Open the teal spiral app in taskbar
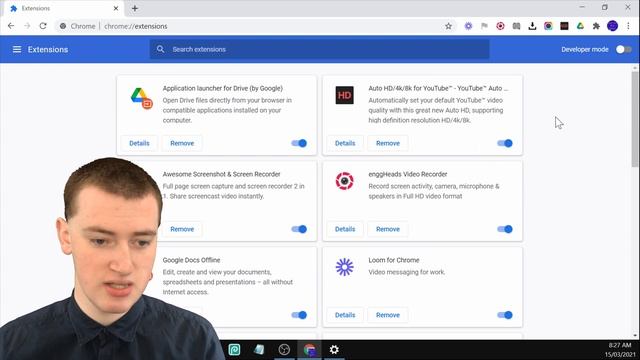This screenshot has height=360, width=640. [234, 349]
